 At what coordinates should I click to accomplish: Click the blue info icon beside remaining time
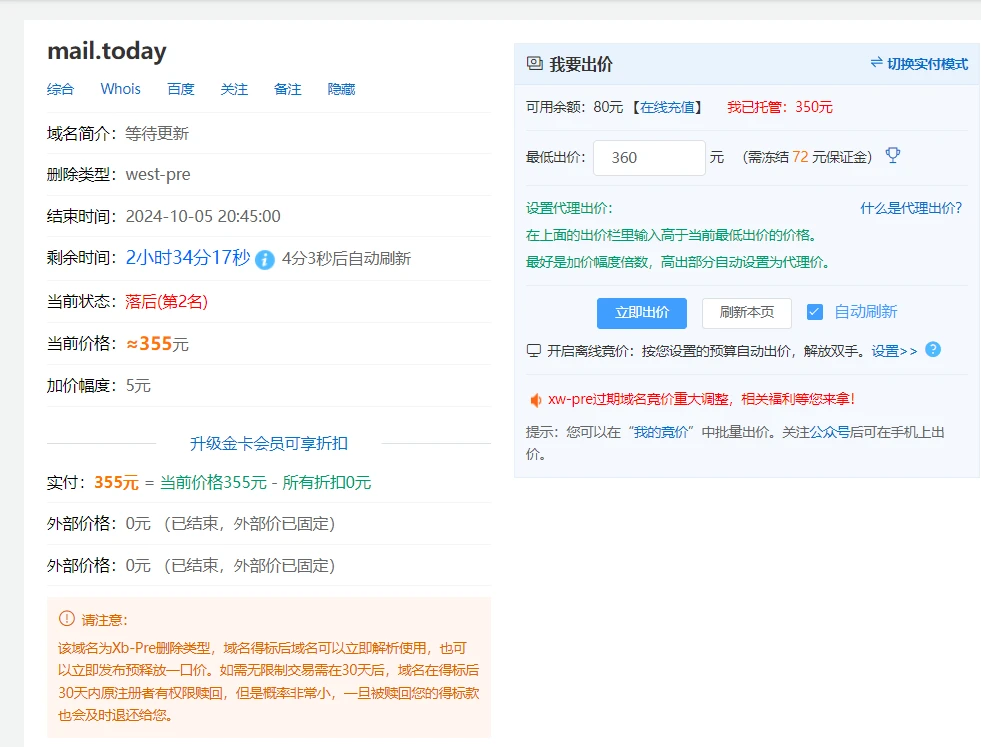tap(265, 259)
